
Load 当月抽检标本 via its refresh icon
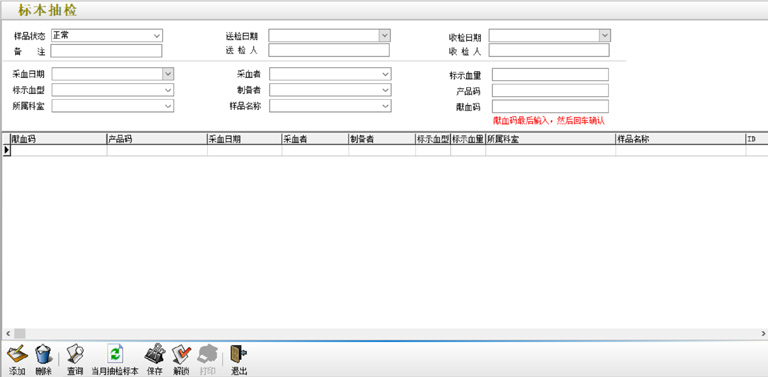116,354
